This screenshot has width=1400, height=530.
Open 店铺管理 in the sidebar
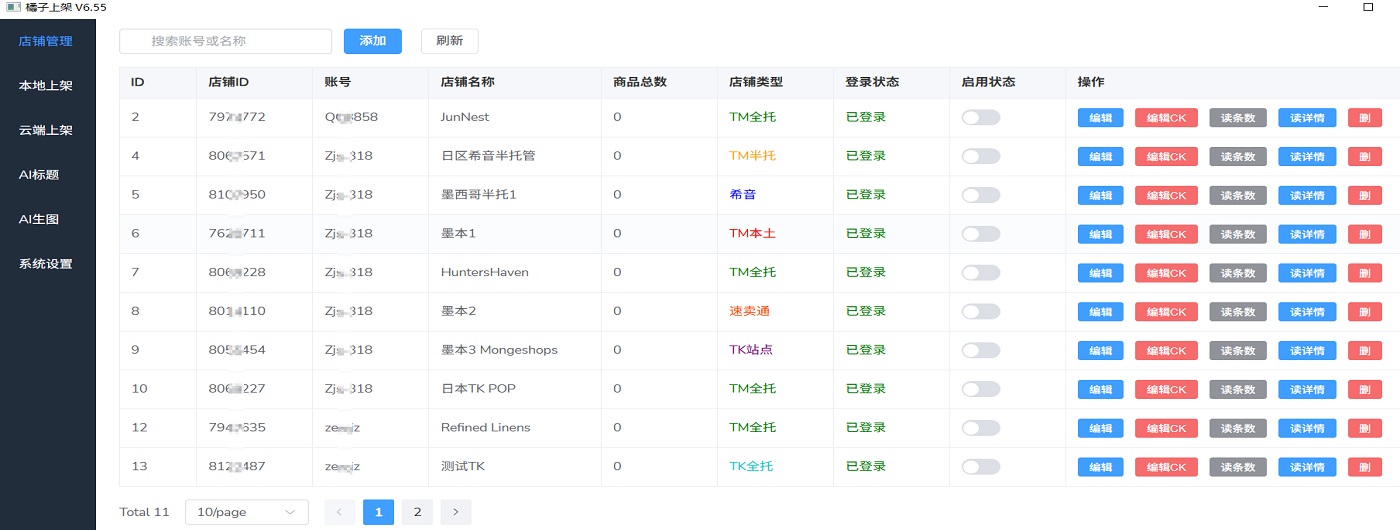point(46,41)
